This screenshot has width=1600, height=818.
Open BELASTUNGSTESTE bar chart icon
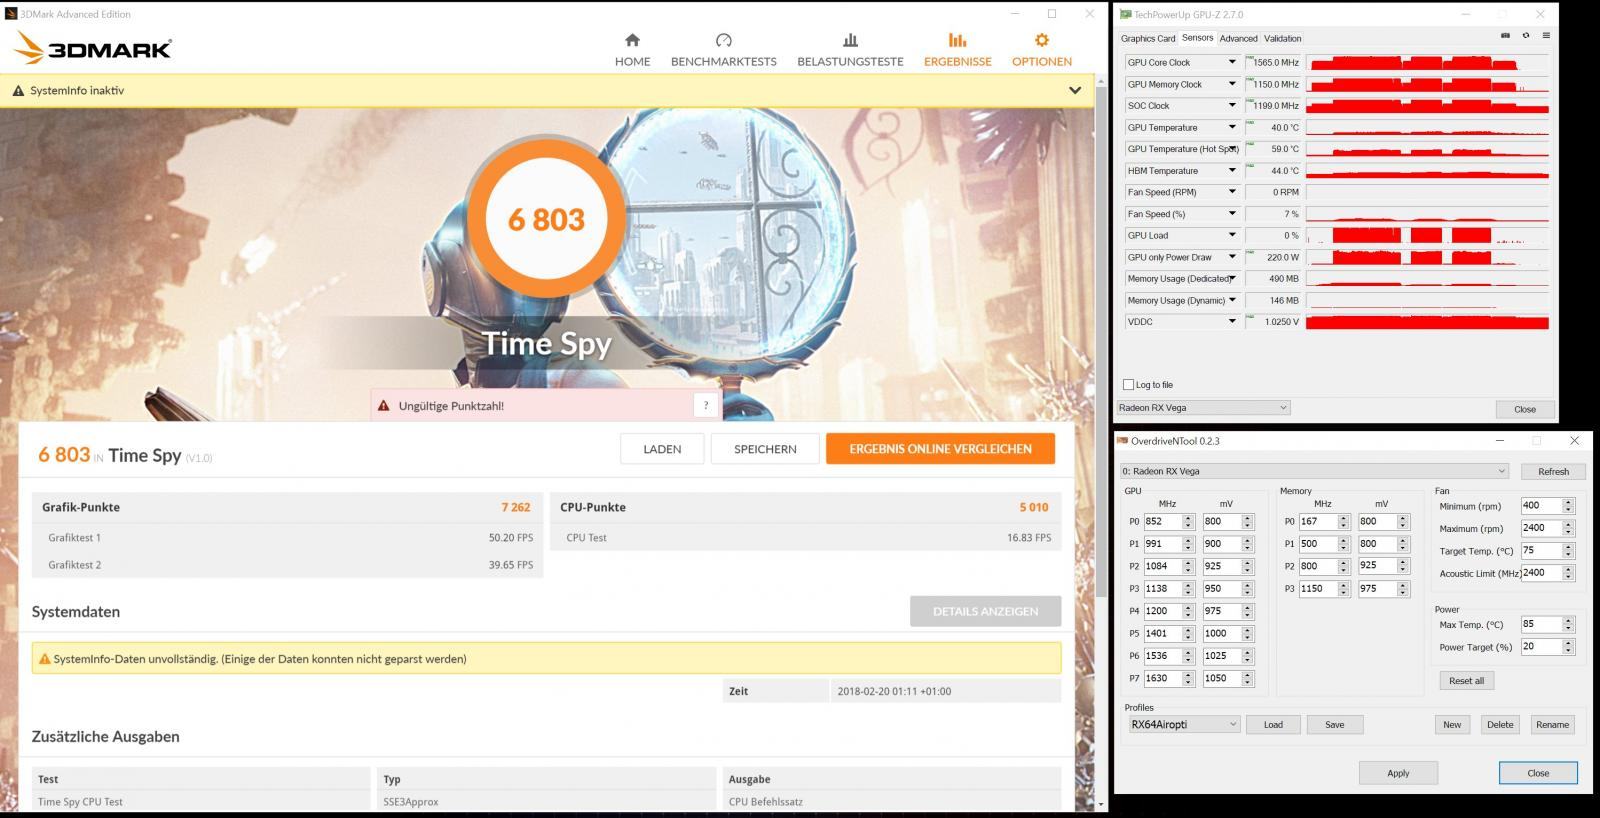[x=850, y=40]
